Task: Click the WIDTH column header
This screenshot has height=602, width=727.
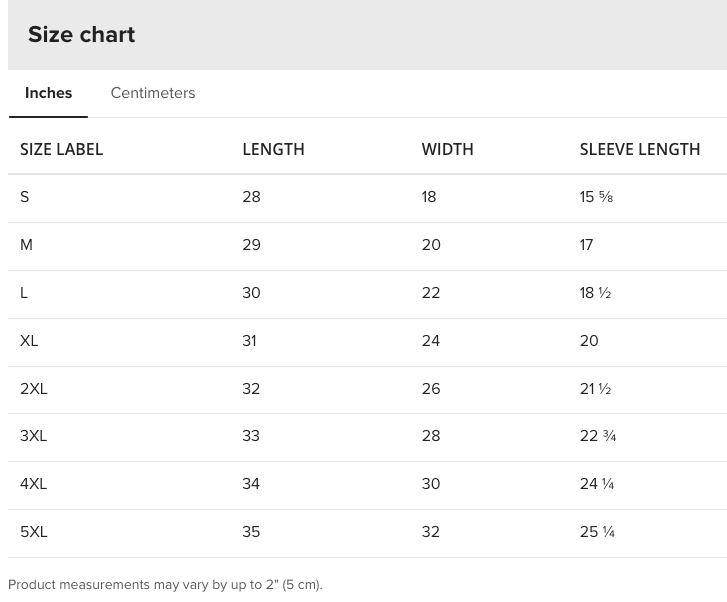Action: pos(447,149)
